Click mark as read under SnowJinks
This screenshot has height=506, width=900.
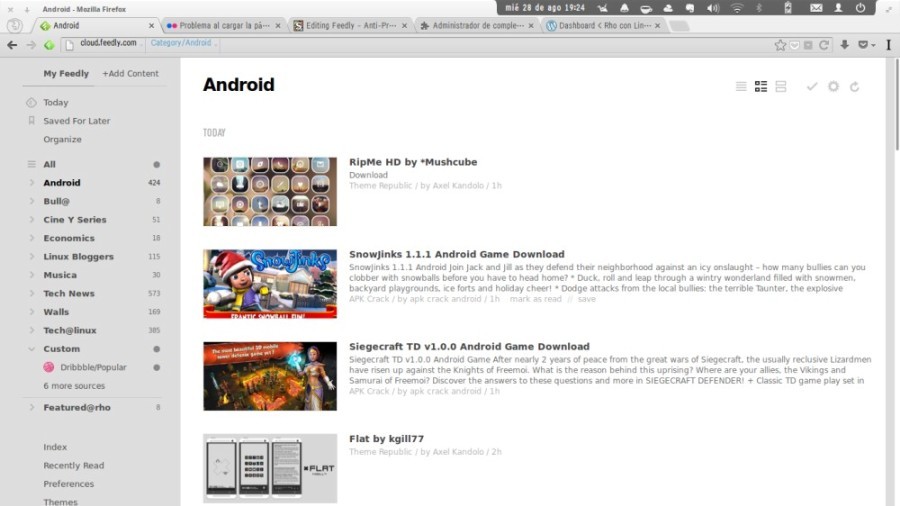pos(536,299)
